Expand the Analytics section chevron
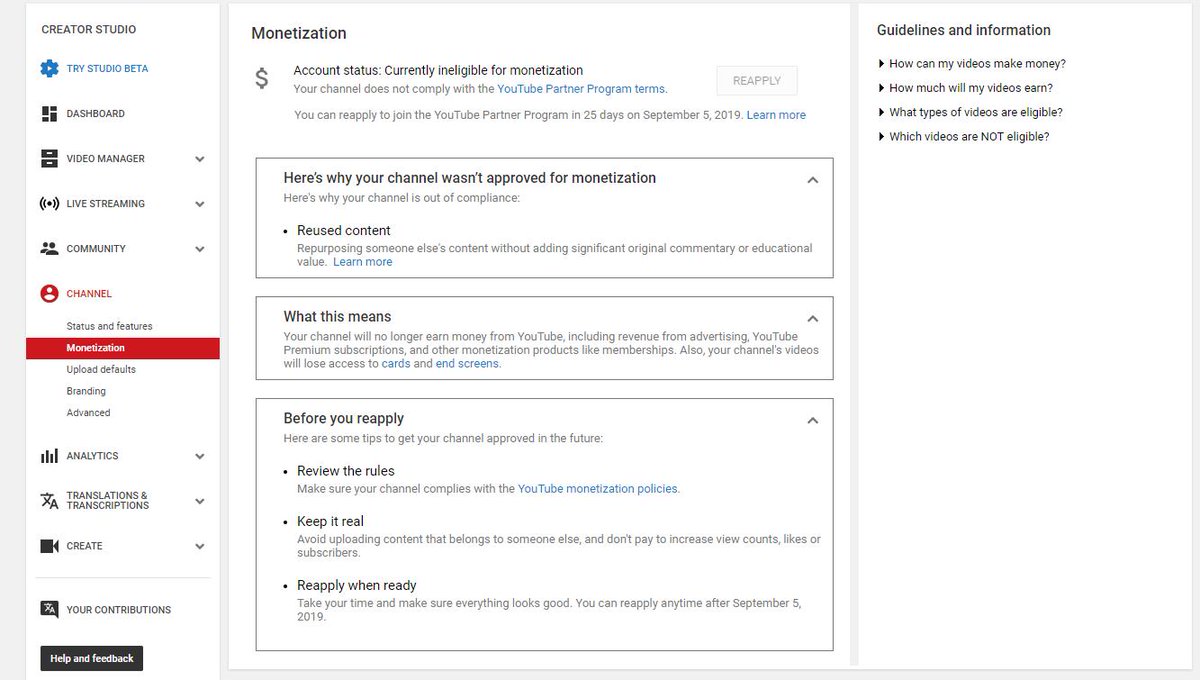 pyautogui.click(x=200, y=456)
